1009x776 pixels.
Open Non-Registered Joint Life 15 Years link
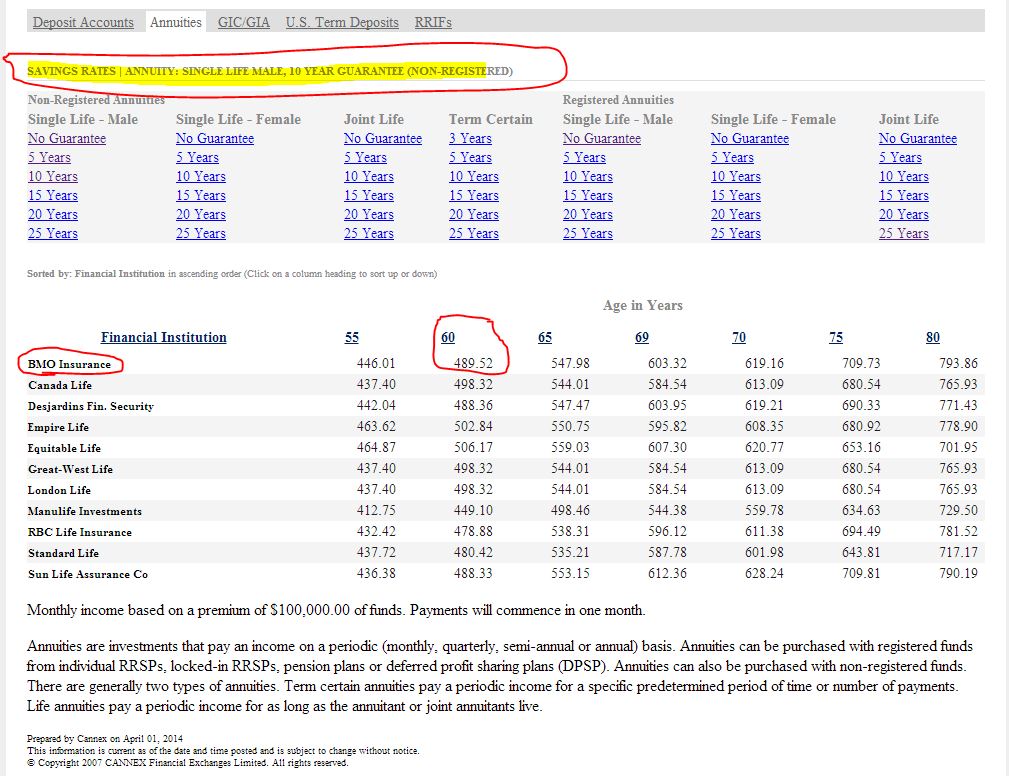pos(365,196)
